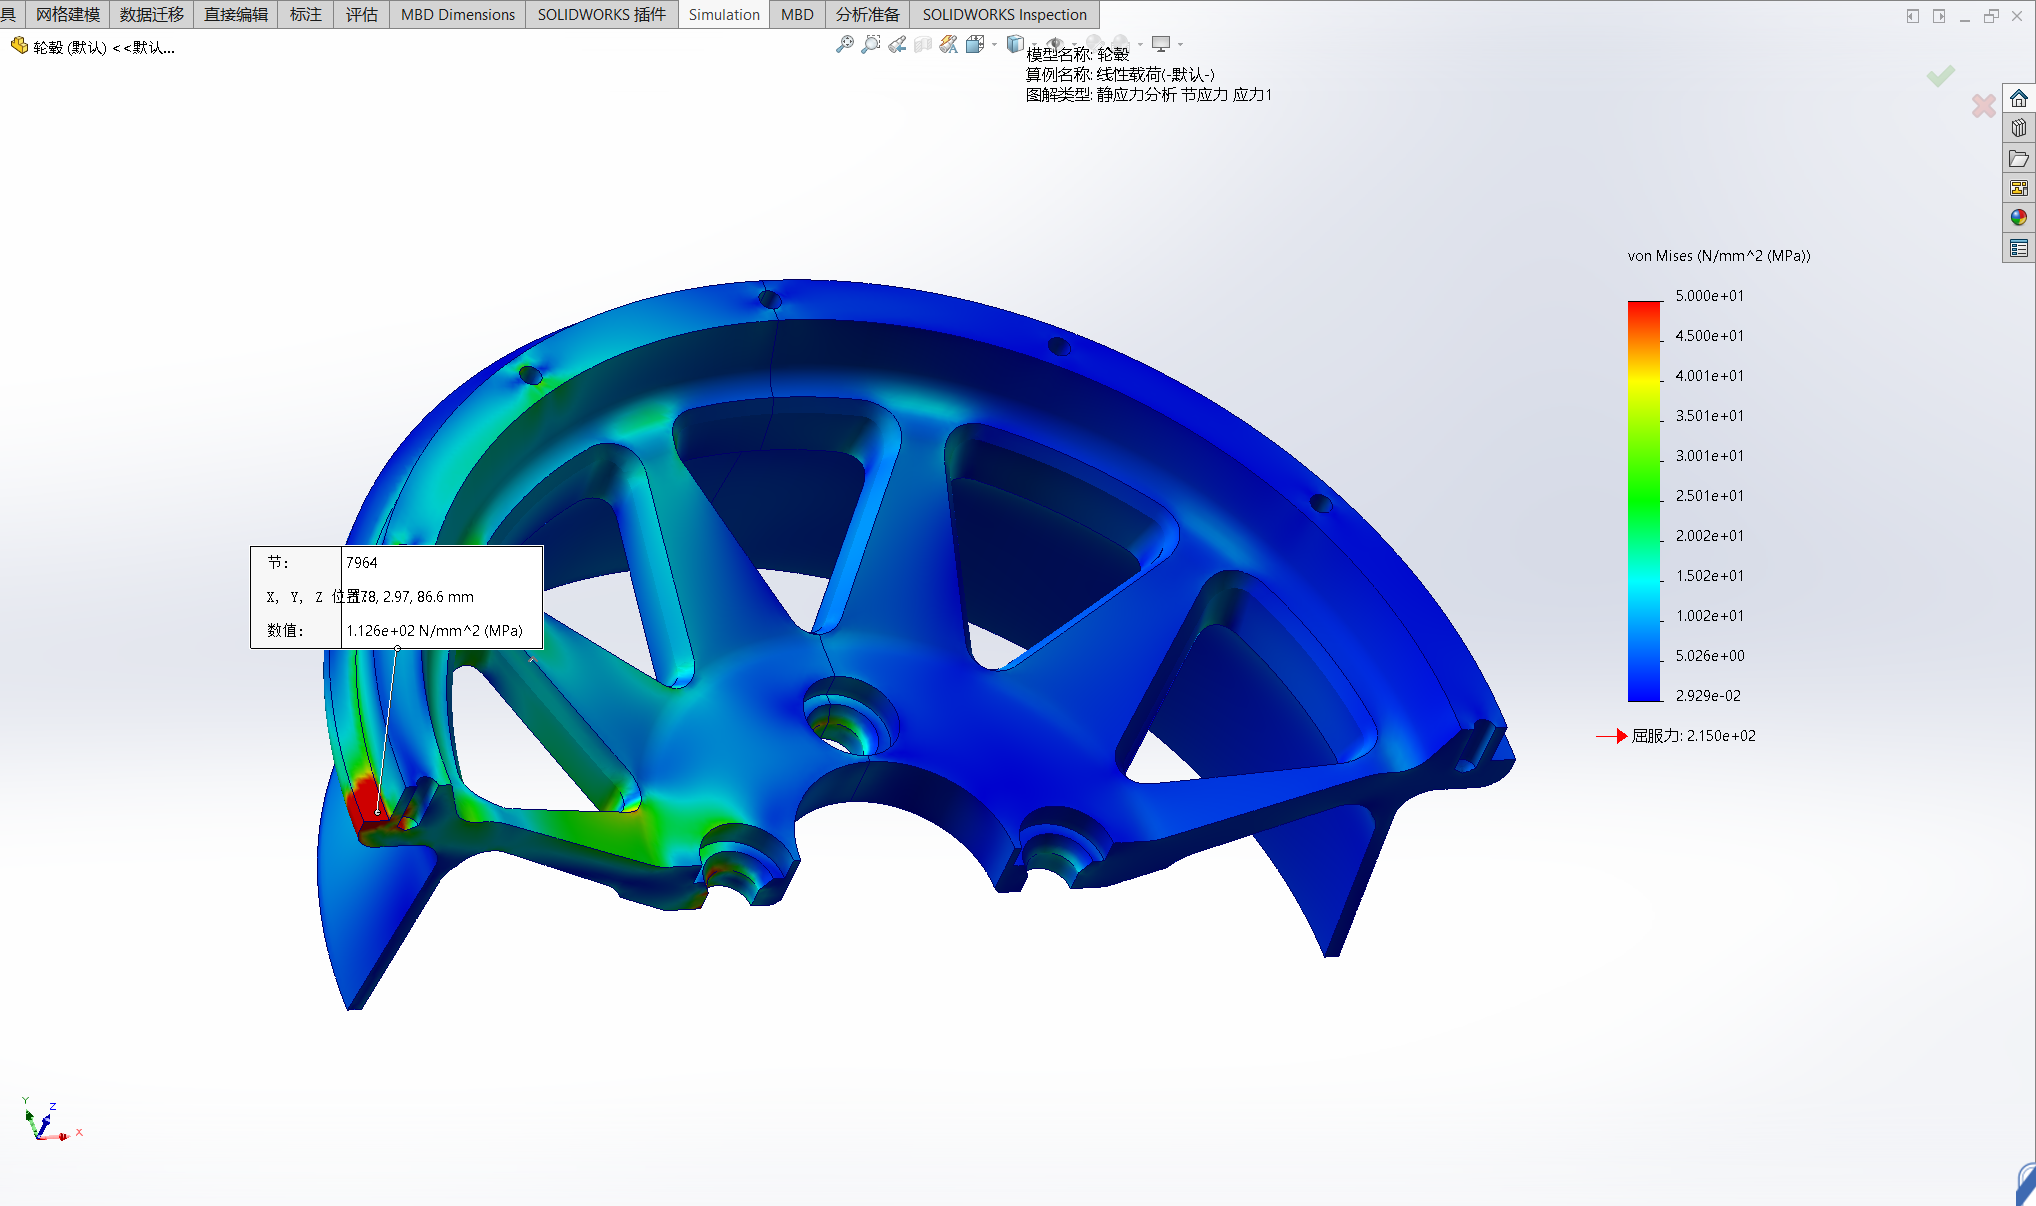Open File Explorer task pane icon
This screenshot has width=2036, height=1206.
(2019, 158)
